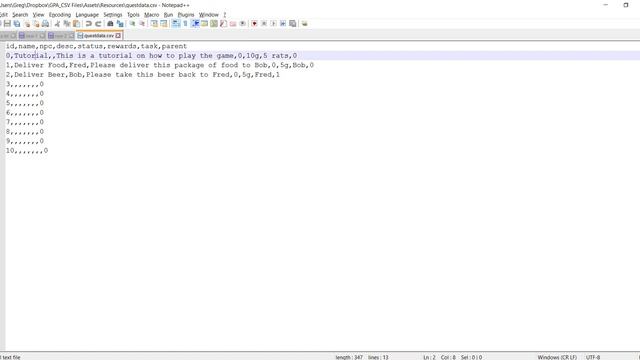The image size is (640, 360).
Task: Click the 'length : 347' status bar entry
Action: (349, 357)
